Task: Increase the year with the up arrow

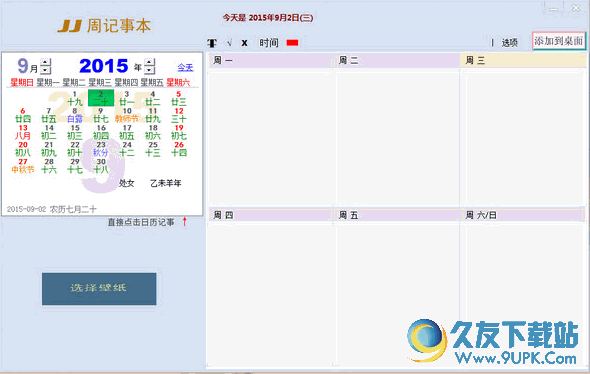Action: [150, 62]
